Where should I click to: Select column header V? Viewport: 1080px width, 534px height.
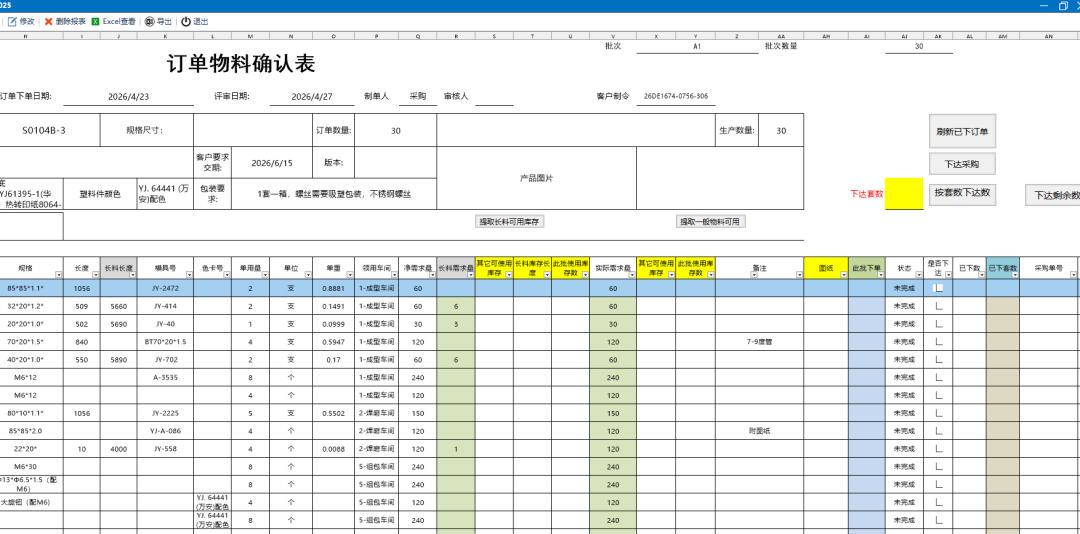[613, 35]
